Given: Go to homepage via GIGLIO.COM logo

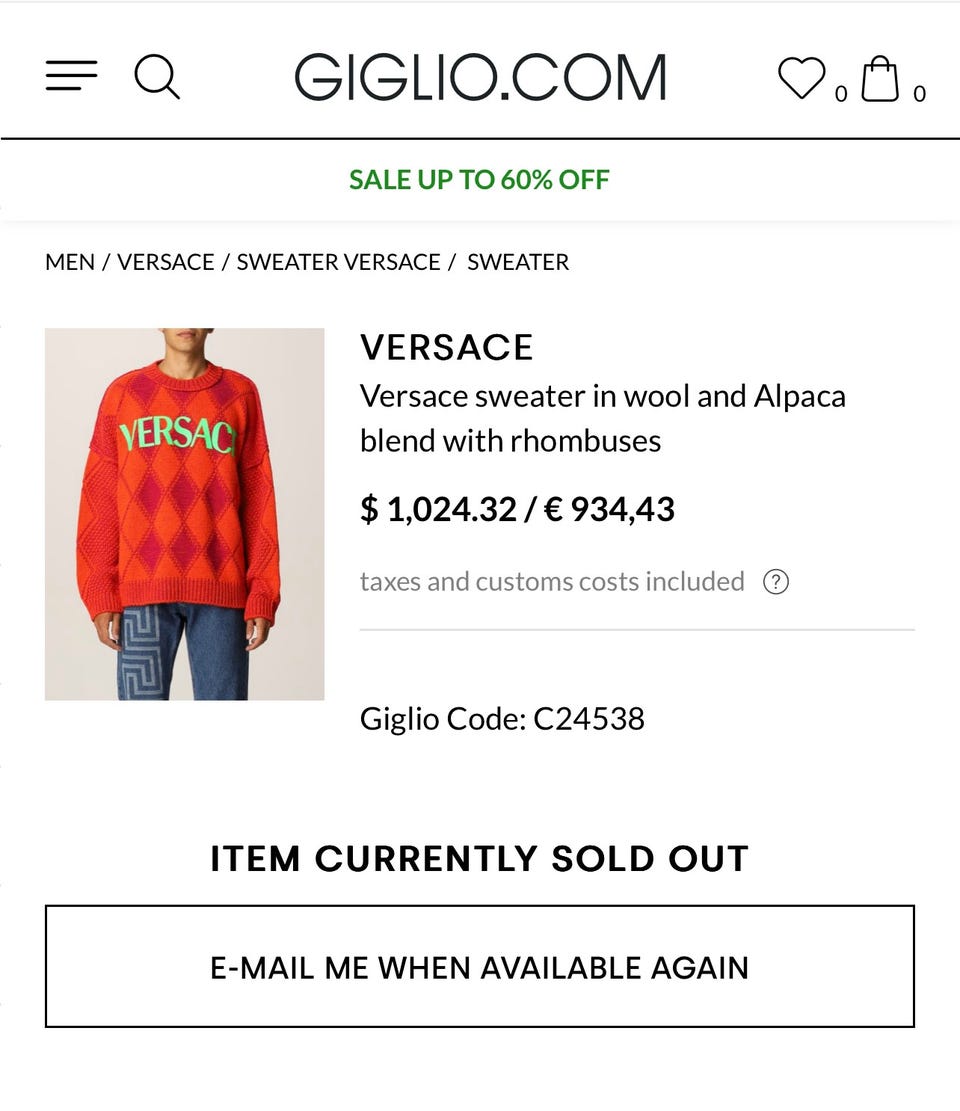Looking at the screenshot, I should [x=480, y=77].
